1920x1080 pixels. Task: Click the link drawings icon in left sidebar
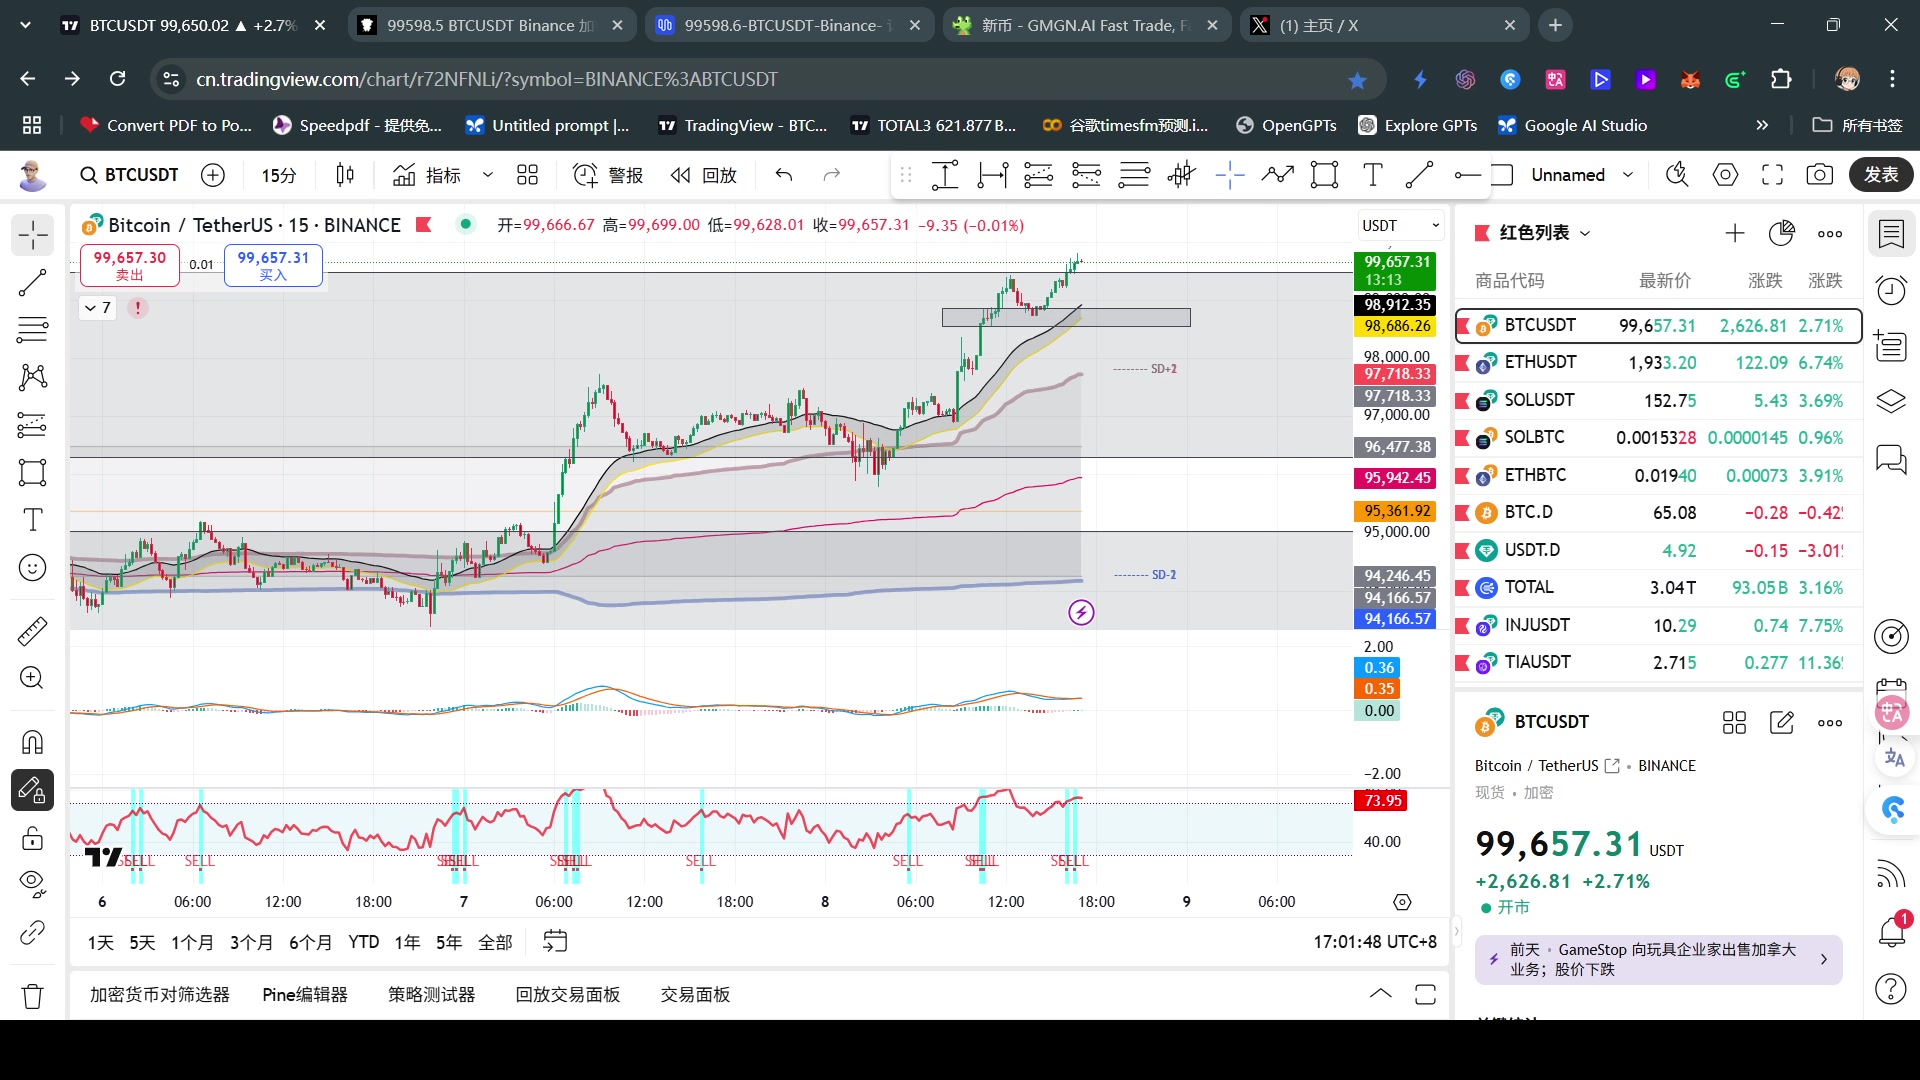32,932
